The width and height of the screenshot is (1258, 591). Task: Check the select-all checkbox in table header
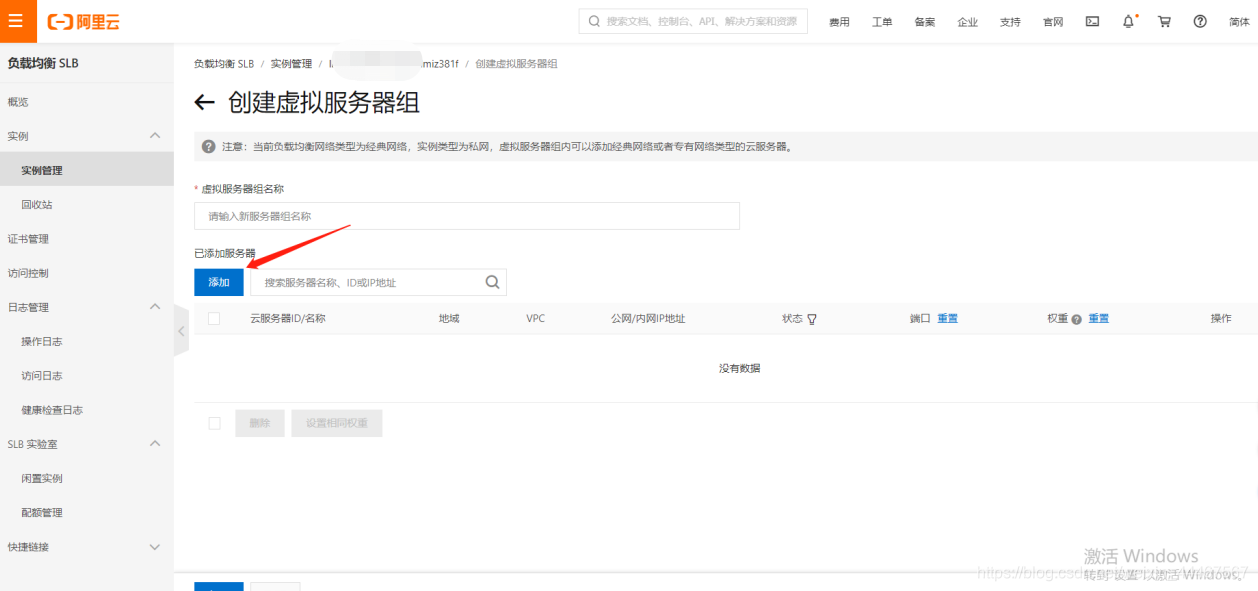[x=214, y=318]
